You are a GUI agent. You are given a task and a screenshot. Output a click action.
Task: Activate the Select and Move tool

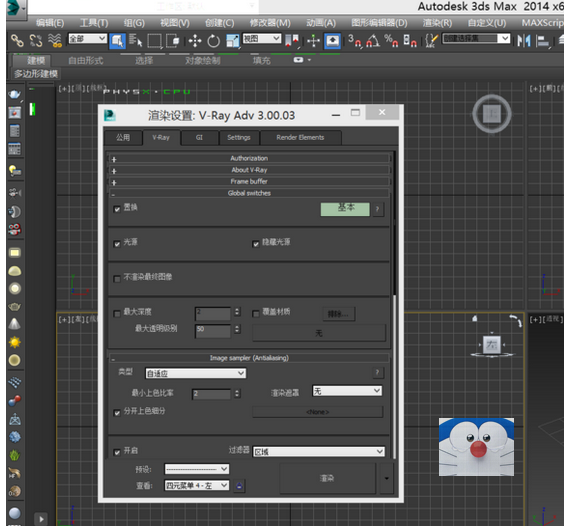[x=195, y=41]
